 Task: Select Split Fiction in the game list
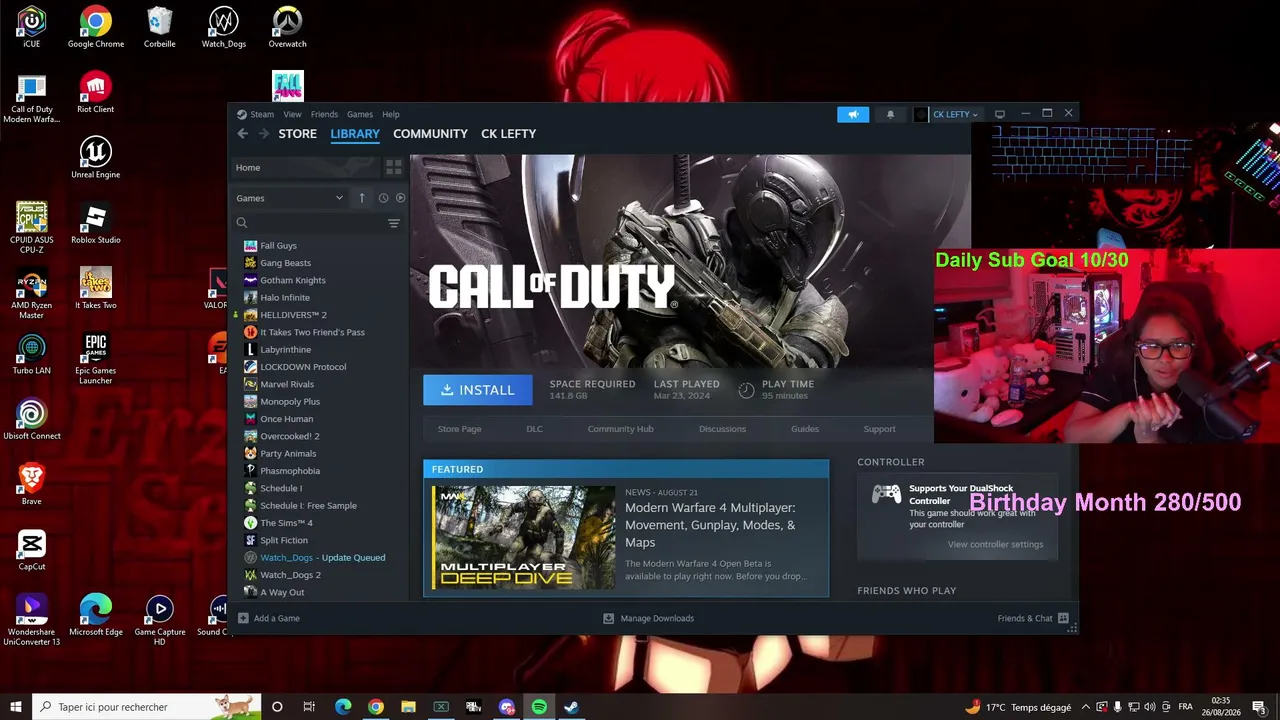point(284,540)
